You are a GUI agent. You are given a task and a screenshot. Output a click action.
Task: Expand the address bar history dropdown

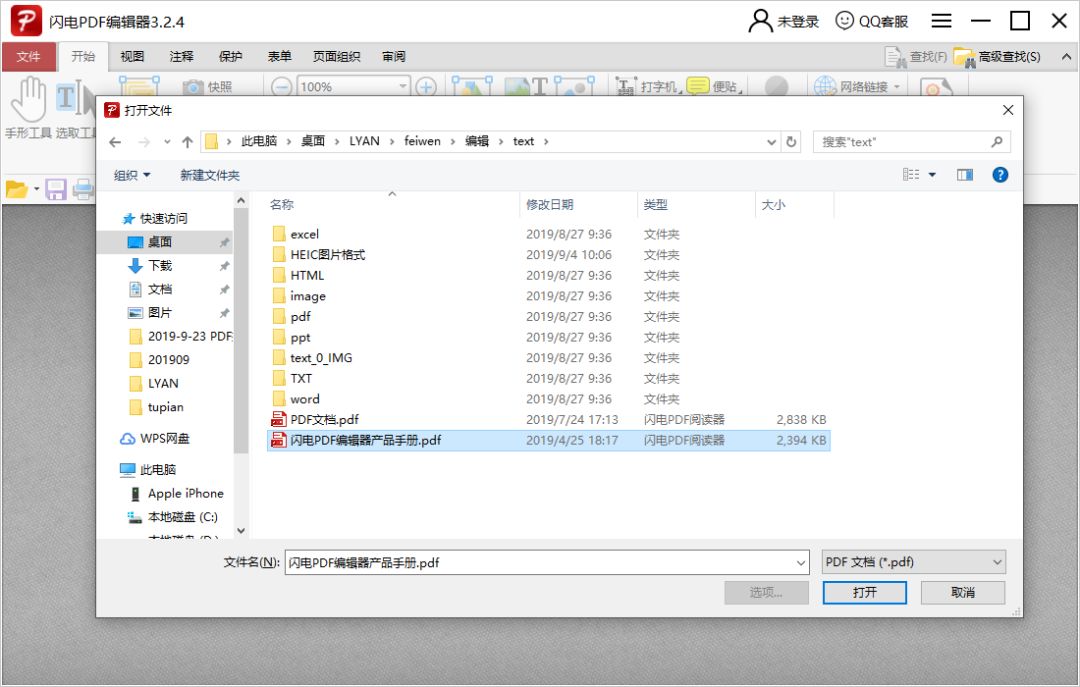pos(771,142)
